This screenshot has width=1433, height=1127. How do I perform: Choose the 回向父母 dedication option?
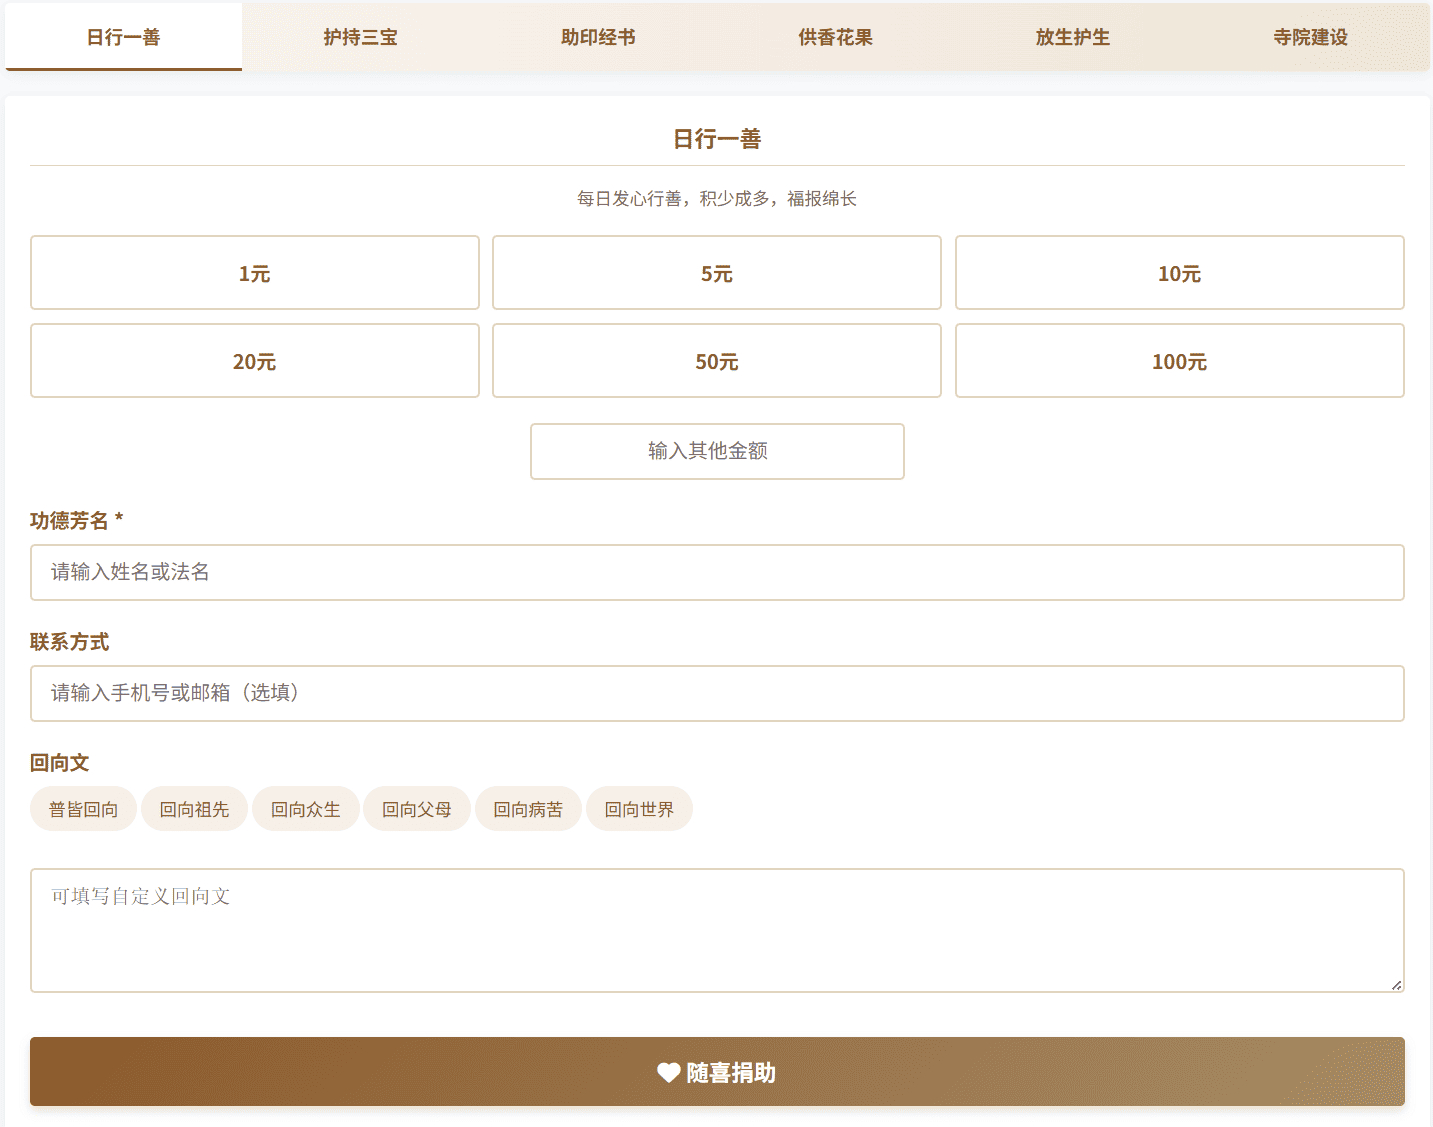[x=417, y=808]
